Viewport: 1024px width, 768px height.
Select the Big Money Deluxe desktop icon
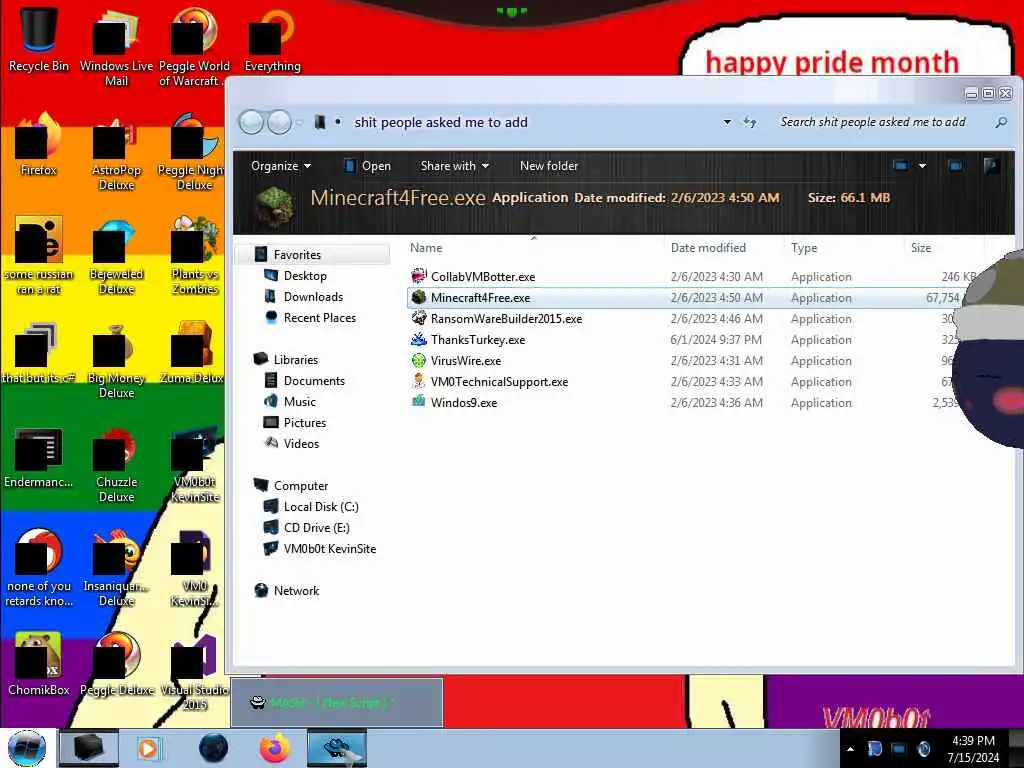116,360
